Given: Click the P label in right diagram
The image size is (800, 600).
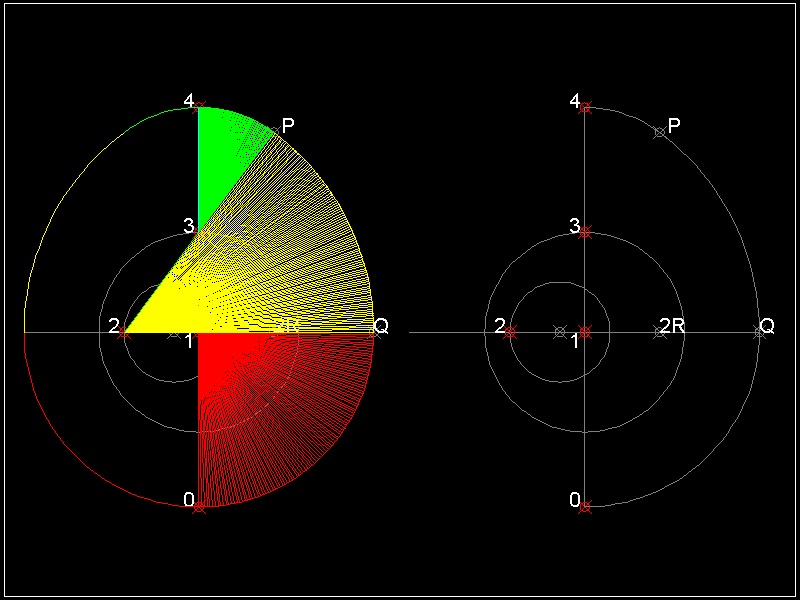Looking at the screenshot, I should [674, 125].
